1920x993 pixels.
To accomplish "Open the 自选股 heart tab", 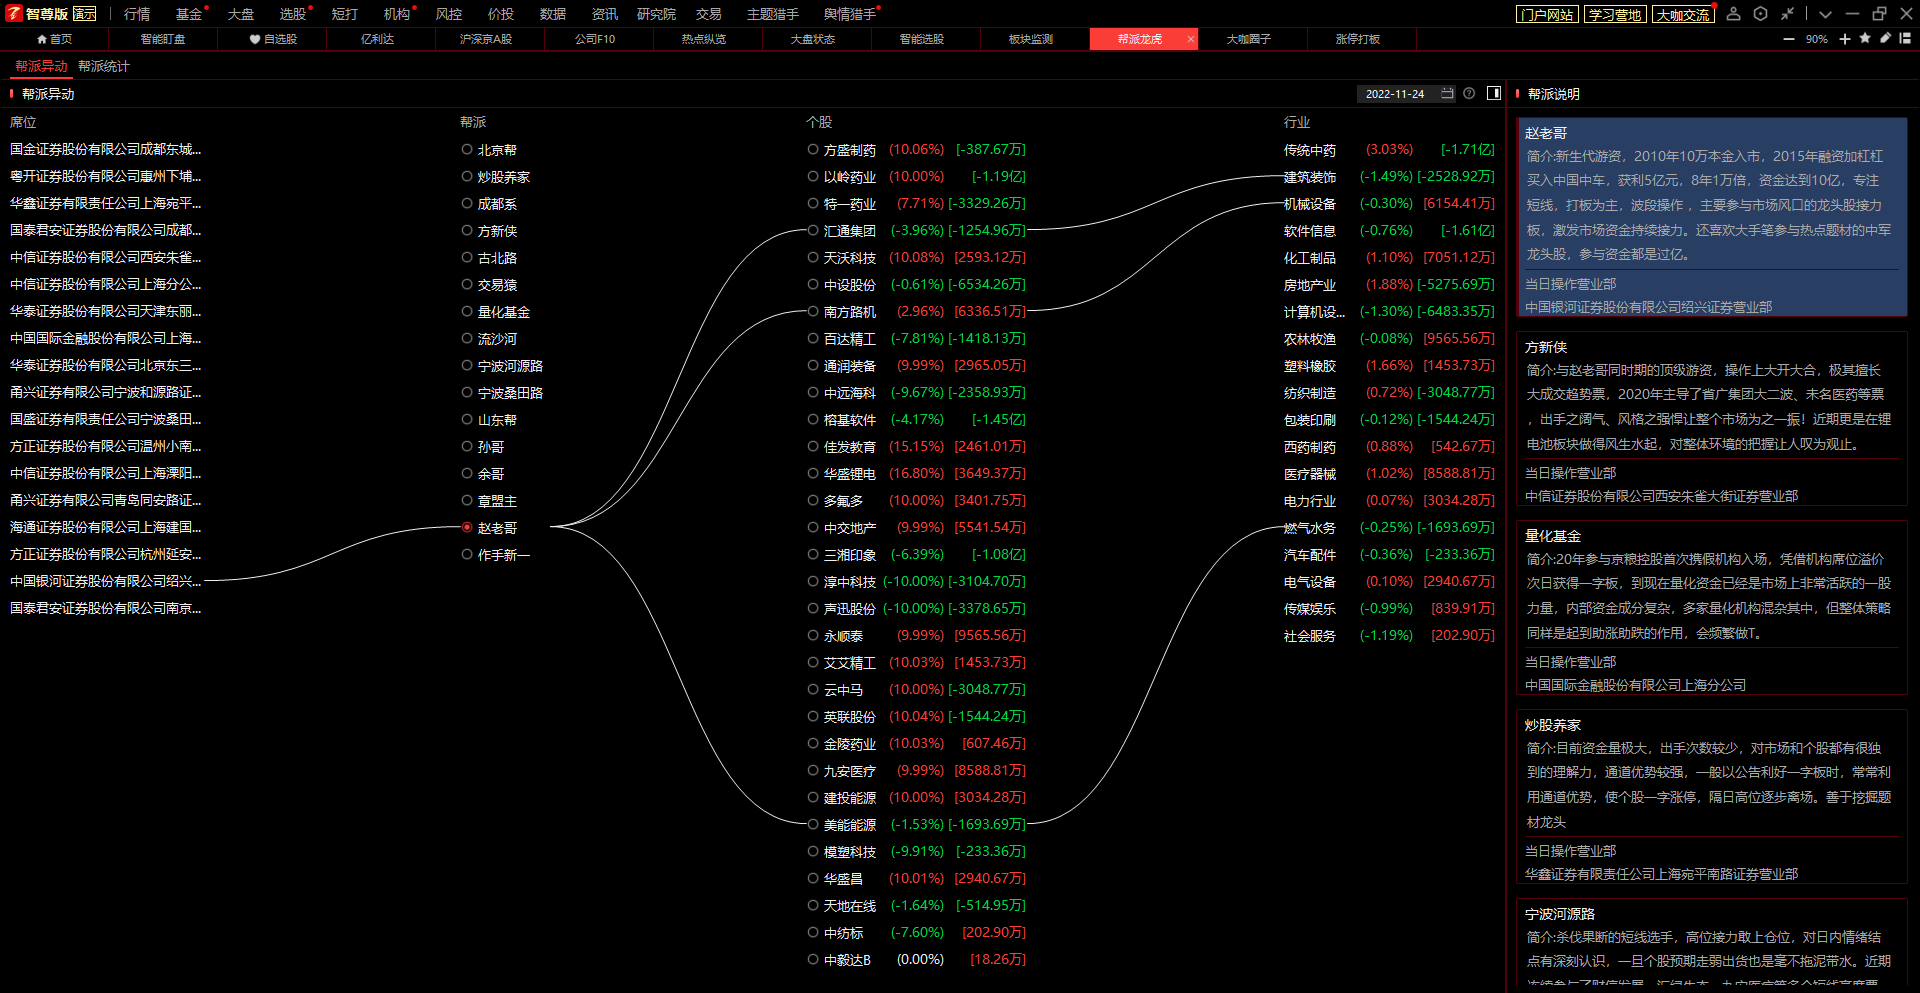I will coord(273,39).
